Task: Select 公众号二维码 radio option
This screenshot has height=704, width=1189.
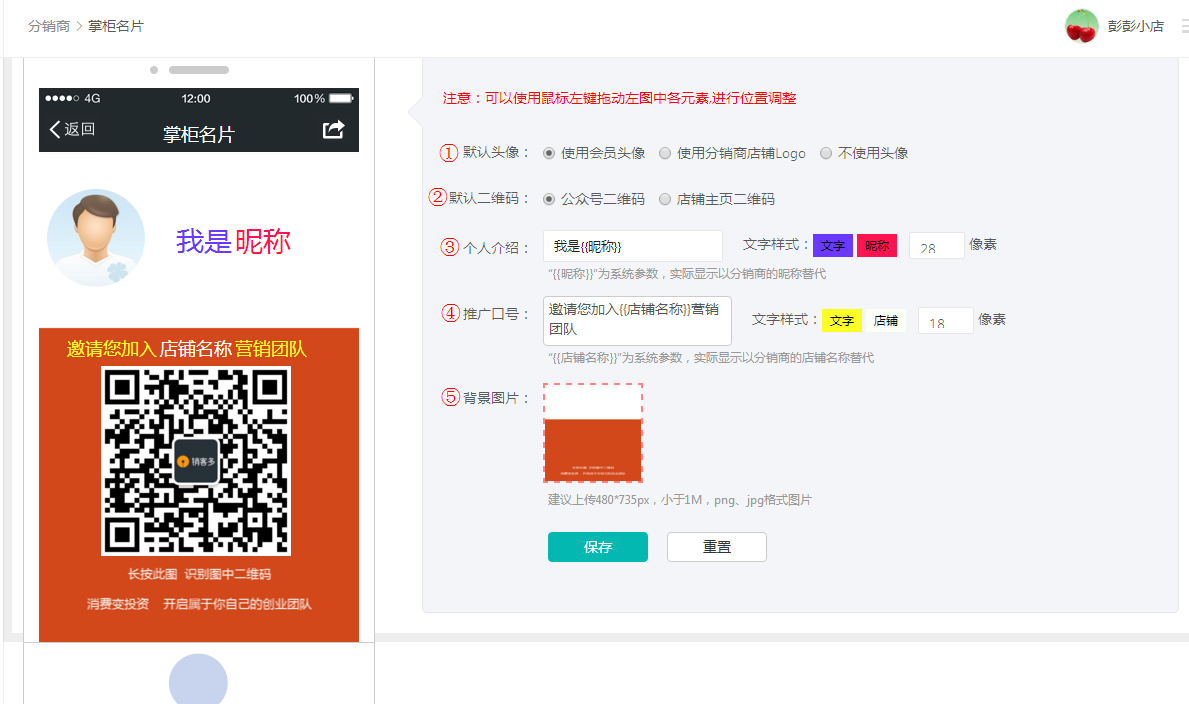Action: 549,199
